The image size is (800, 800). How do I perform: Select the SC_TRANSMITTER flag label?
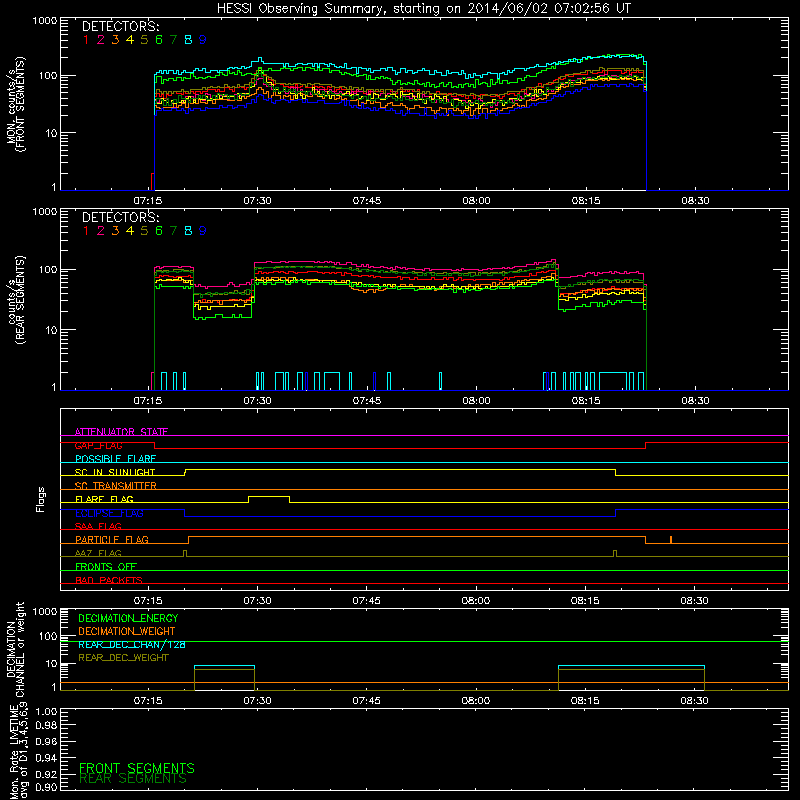point(116,486)
